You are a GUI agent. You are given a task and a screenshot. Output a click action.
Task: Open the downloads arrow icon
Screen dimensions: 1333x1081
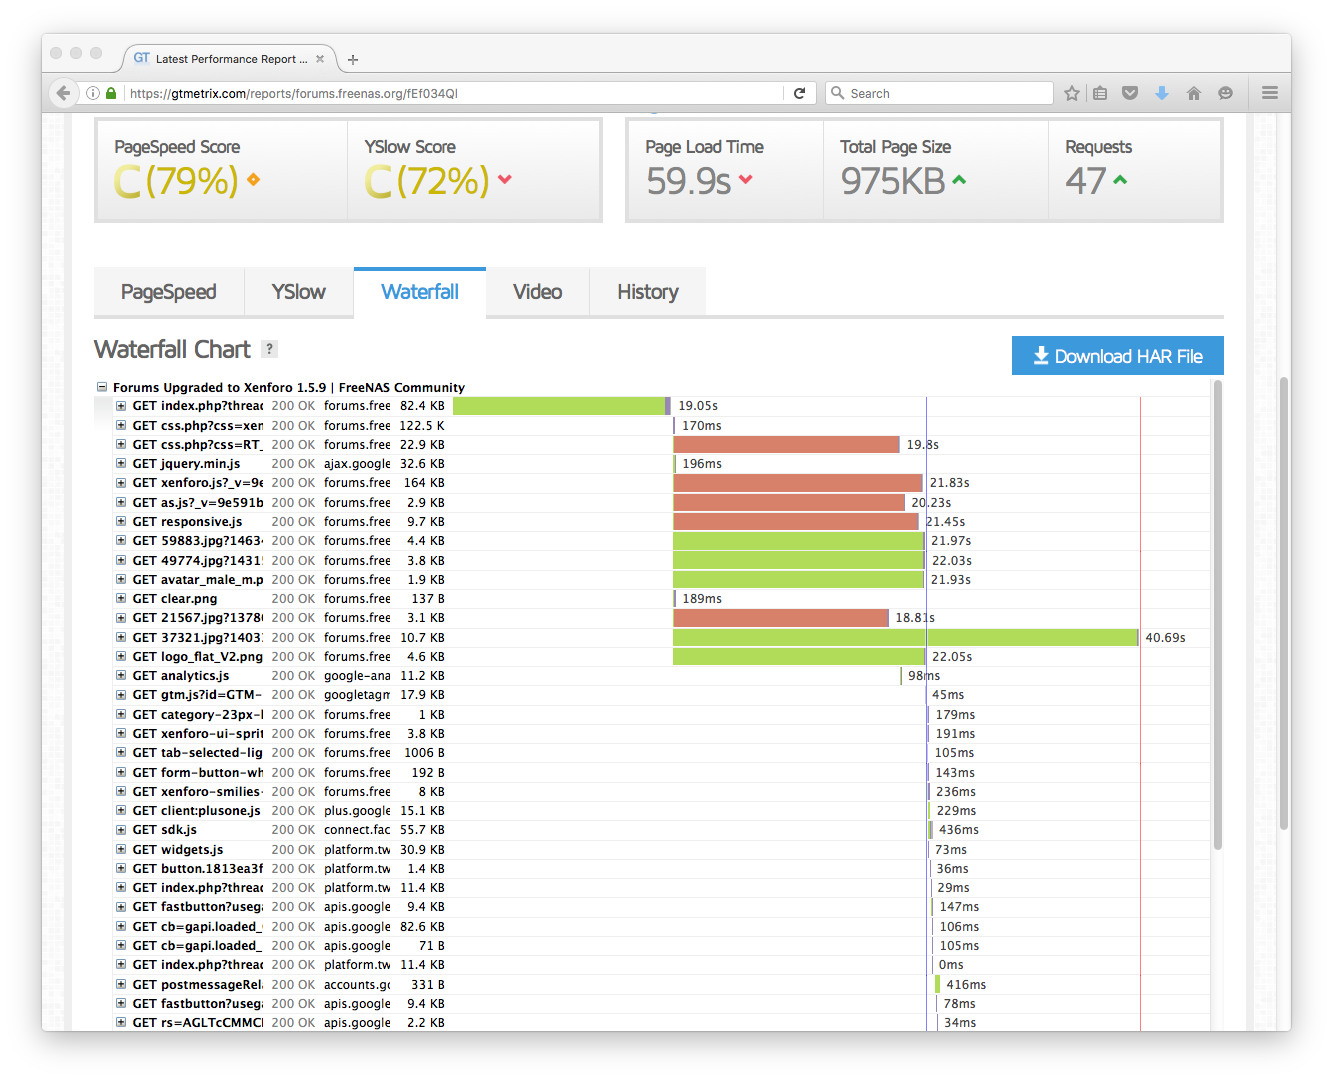pyautogui.click(x=1162, y=93)
